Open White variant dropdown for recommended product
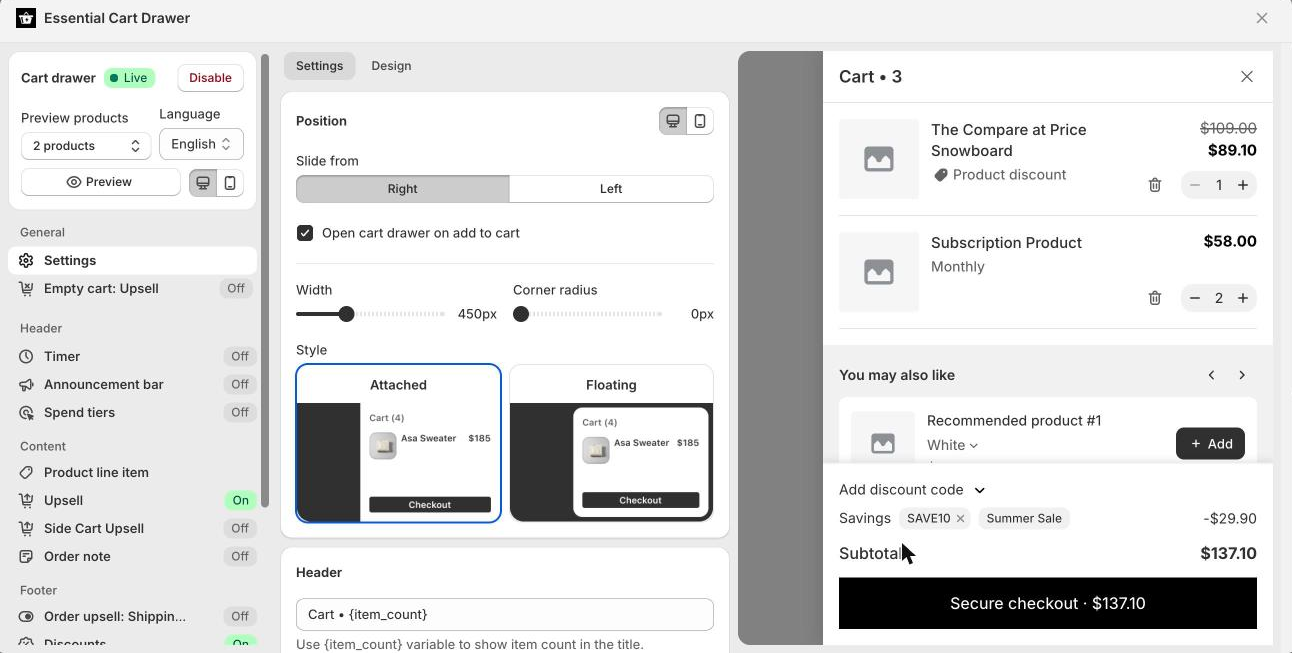1292x653 pixels. pos(952,445)
